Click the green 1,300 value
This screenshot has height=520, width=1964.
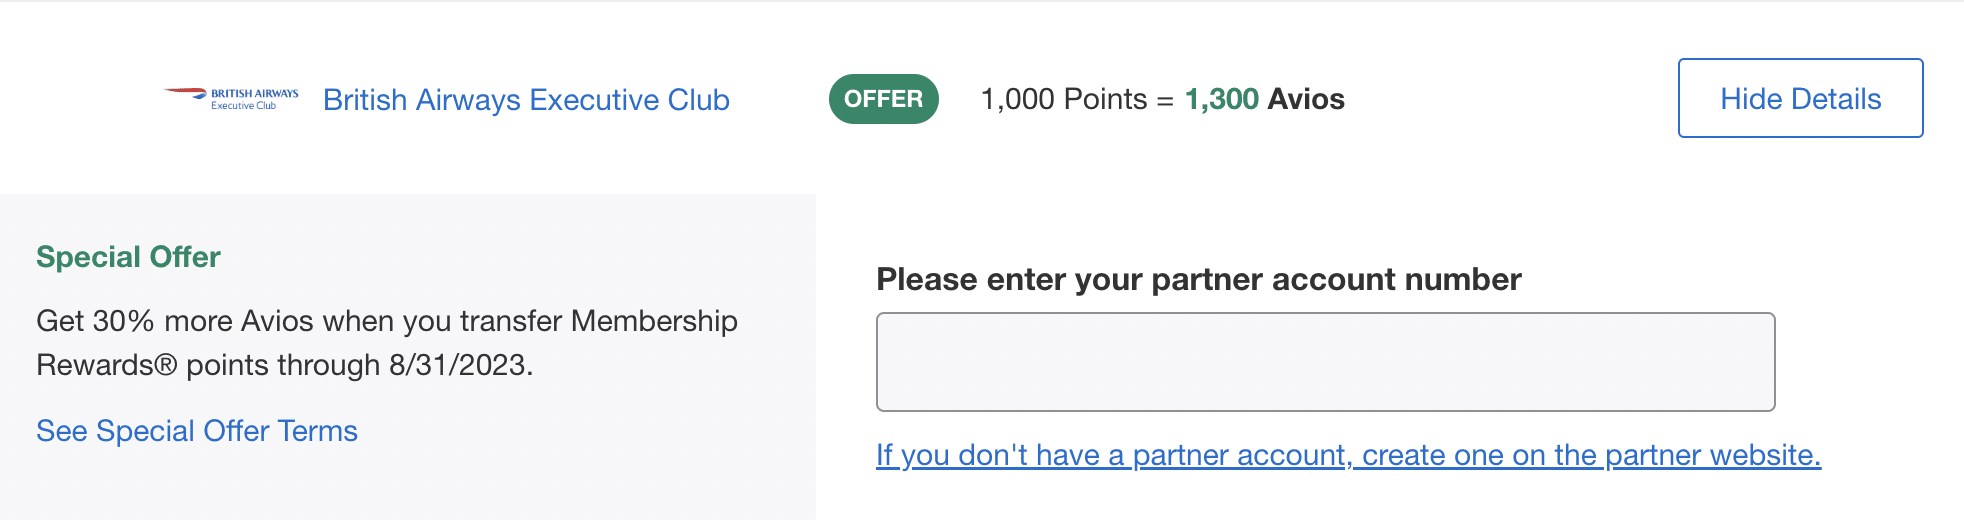coord(1221,99)
